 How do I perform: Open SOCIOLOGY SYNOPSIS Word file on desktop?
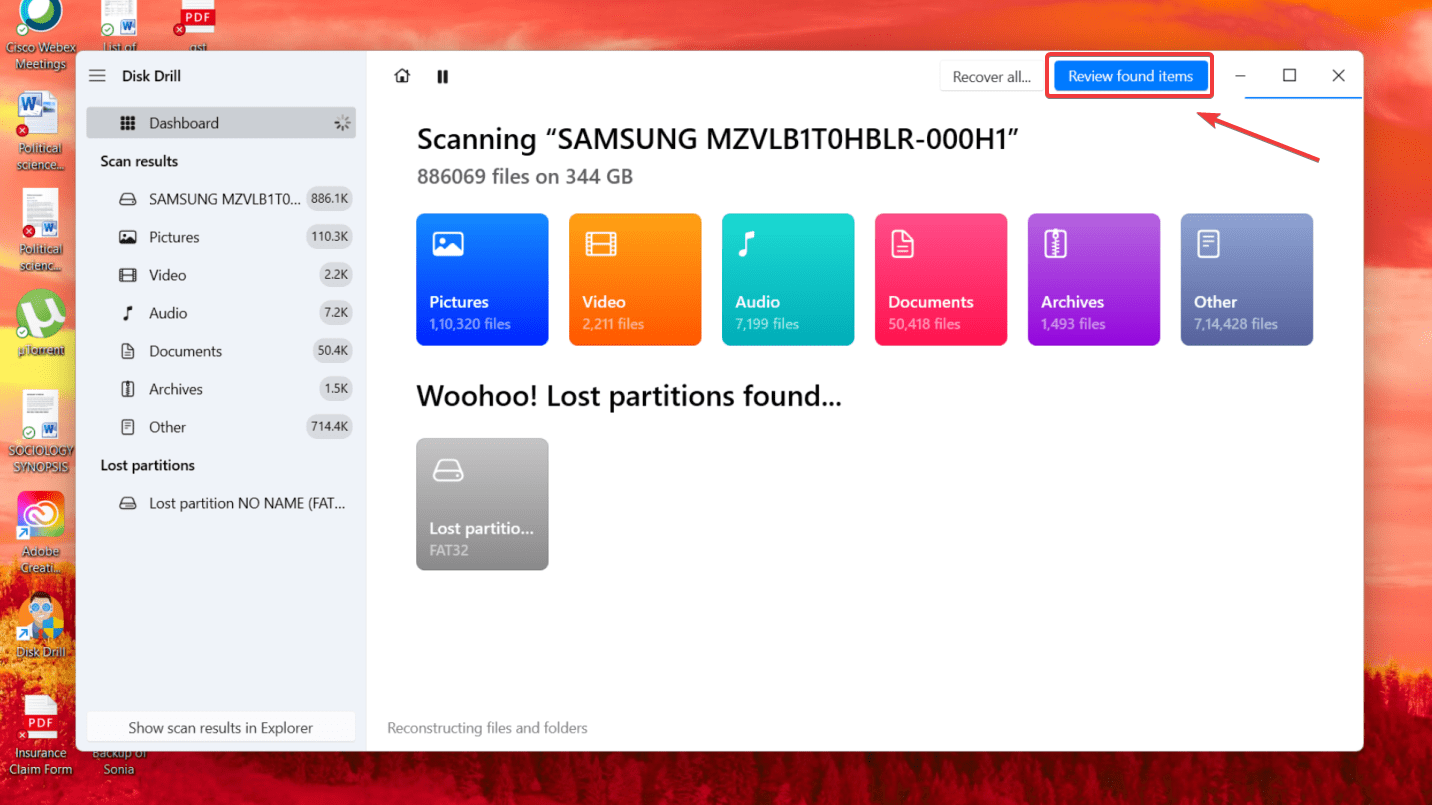coord(43,432)
